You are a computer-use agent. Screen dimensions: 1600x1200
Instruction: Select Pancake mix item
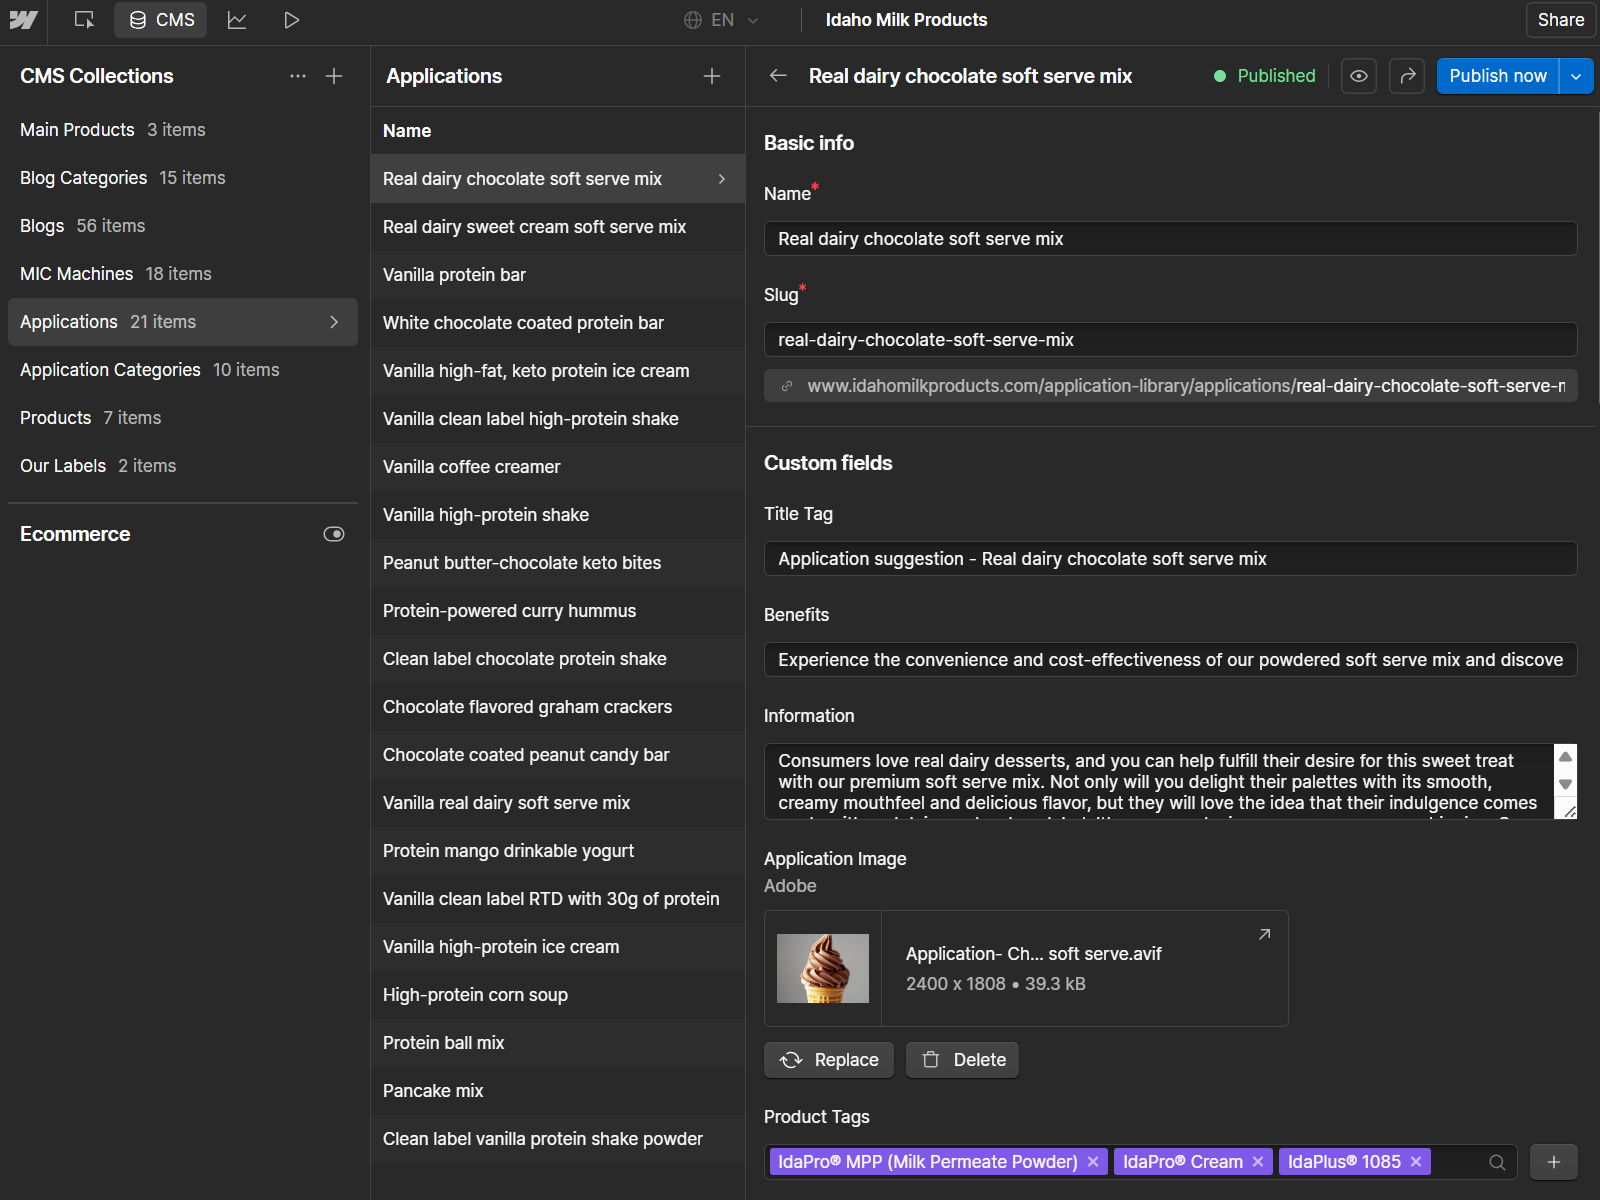pyautogui.click(x=558, y=1091)
